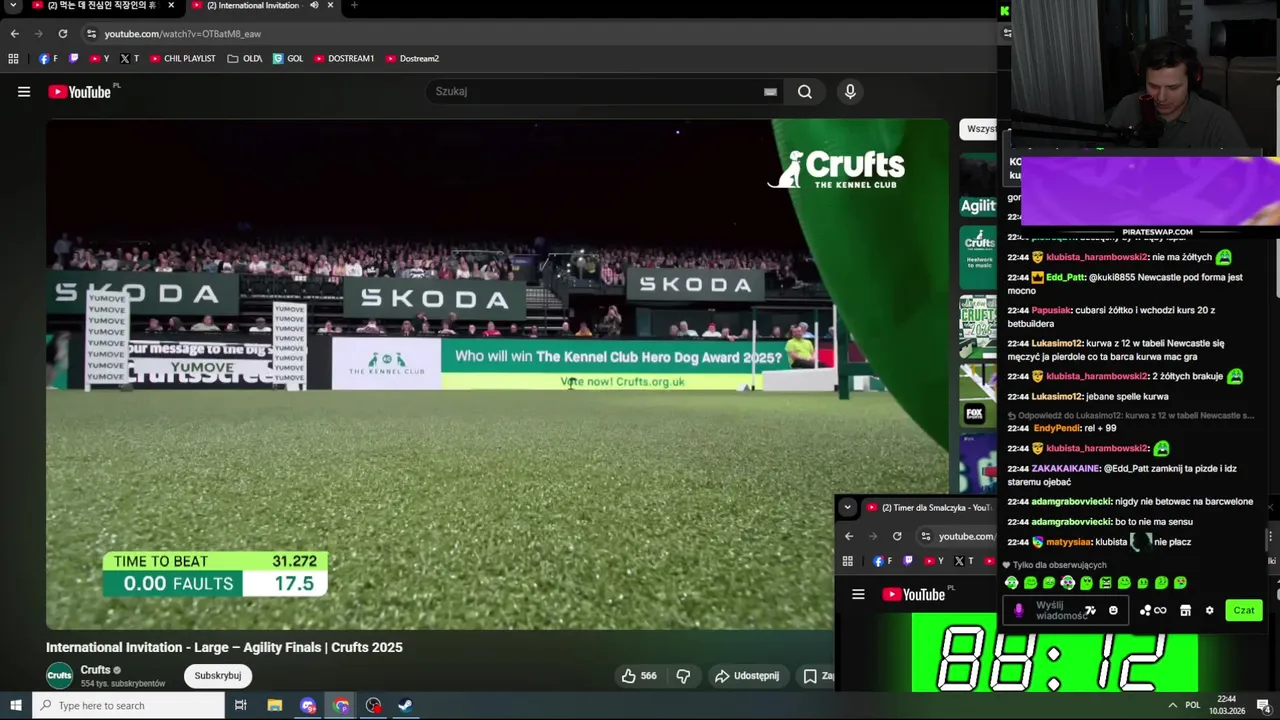The width and height of the screenshot is (1280, 720).
Task: Open the YouTube hamburger guide menu
Action: 24,92
